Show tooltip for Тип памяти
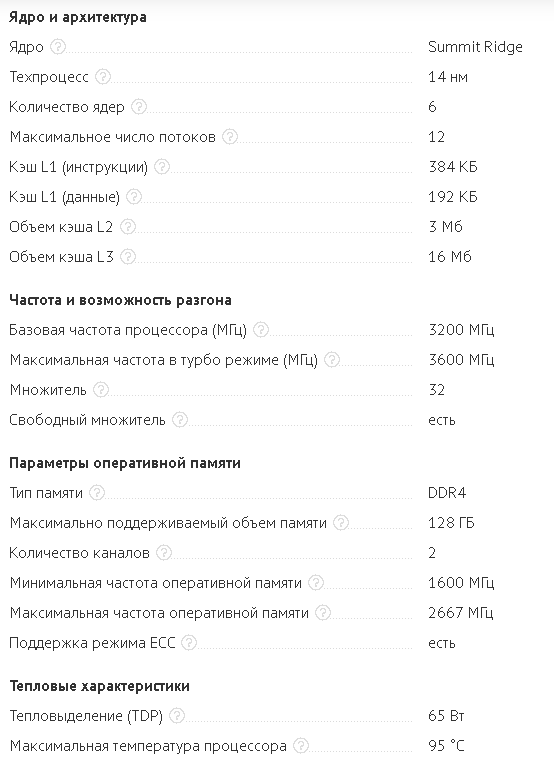Screen dimensions: 554x772 97,492
